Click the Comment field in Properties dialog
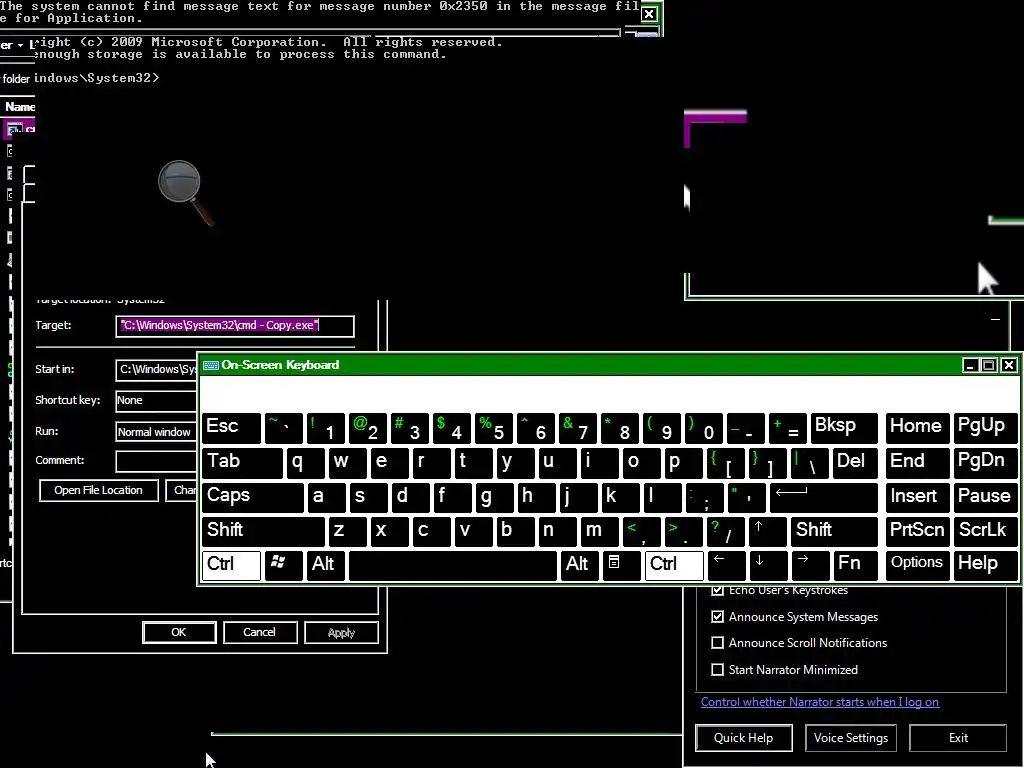1024x768 pixels. pos(156,461)
